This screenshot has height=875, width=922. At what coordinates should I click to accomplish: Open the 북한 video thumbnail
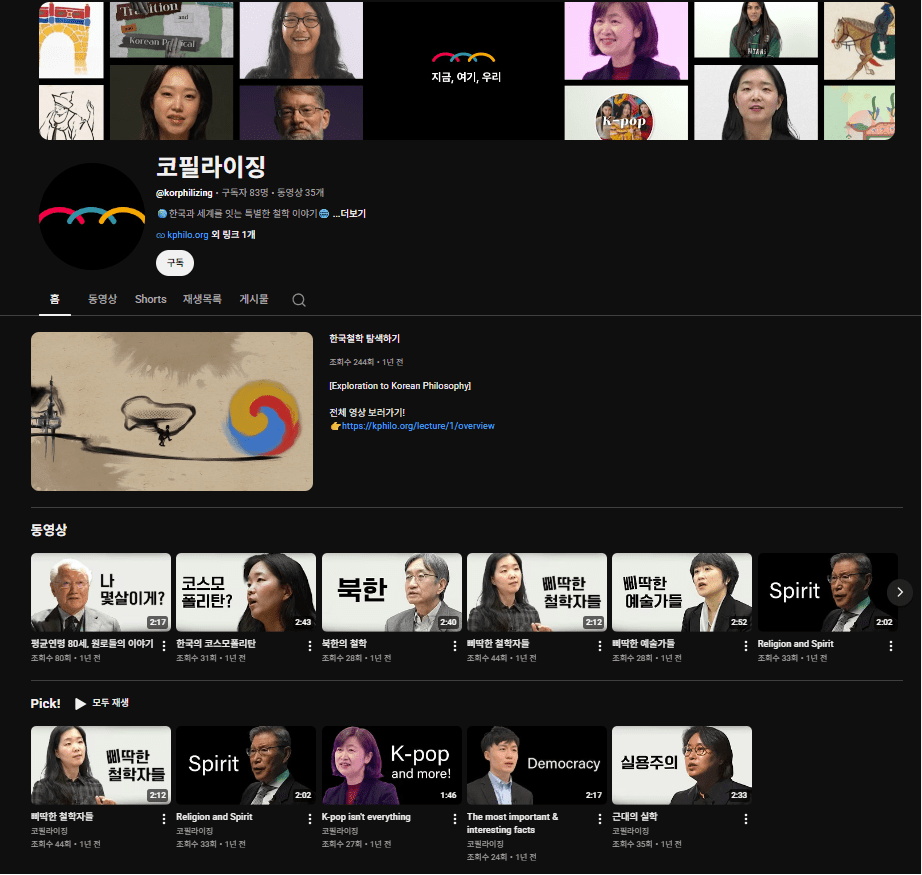tap(392, 592)
